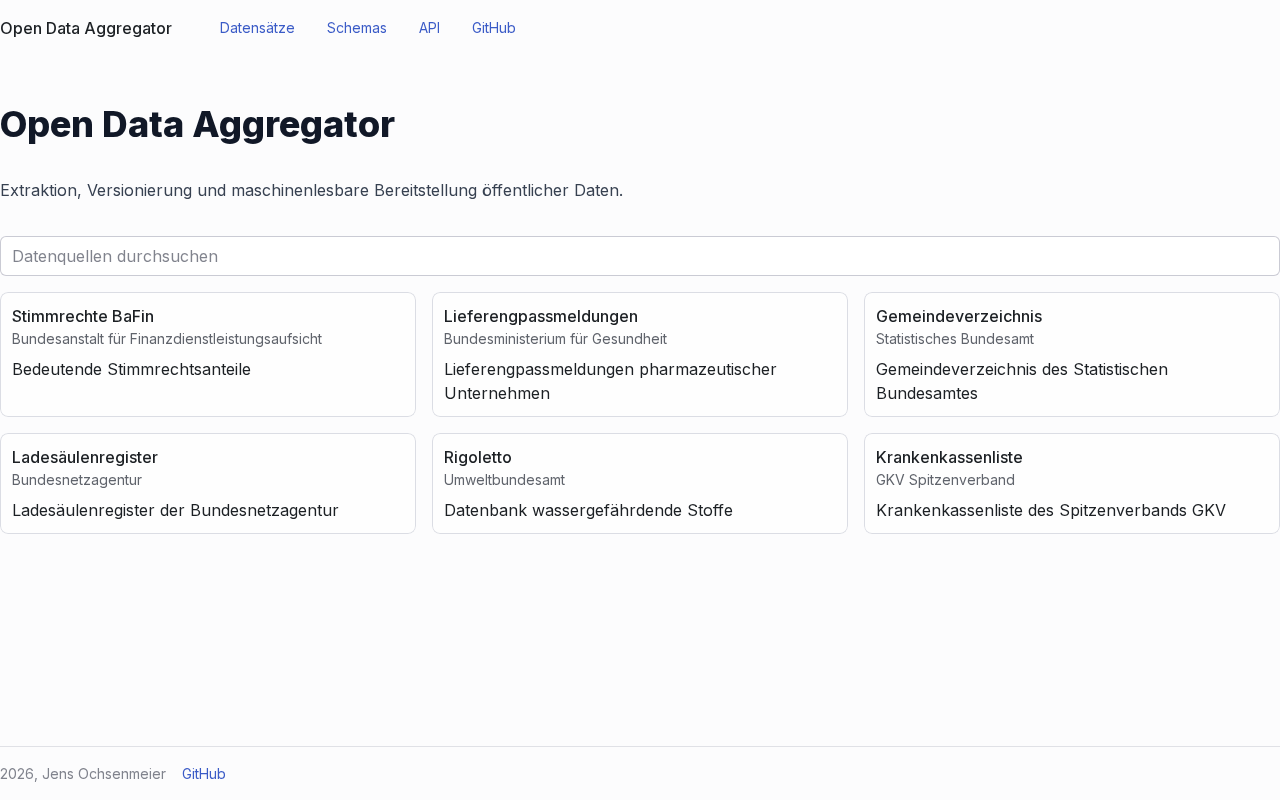Open the Datensätze navigation link
The height and width of the screenshot is (800, 1280).
(257, 28)
